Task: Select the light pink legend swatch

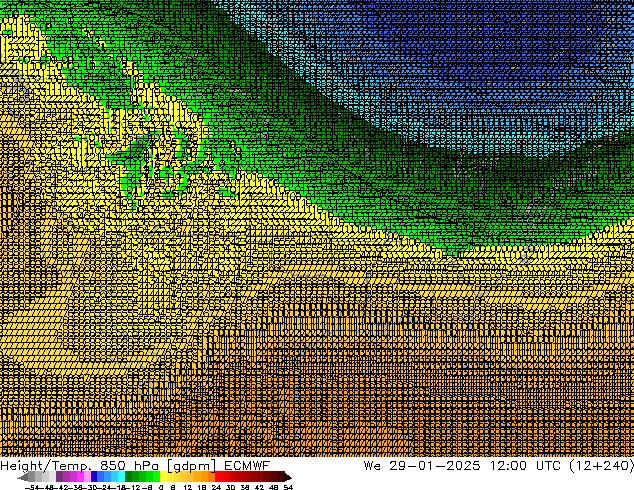Action: tap(87, 477)
